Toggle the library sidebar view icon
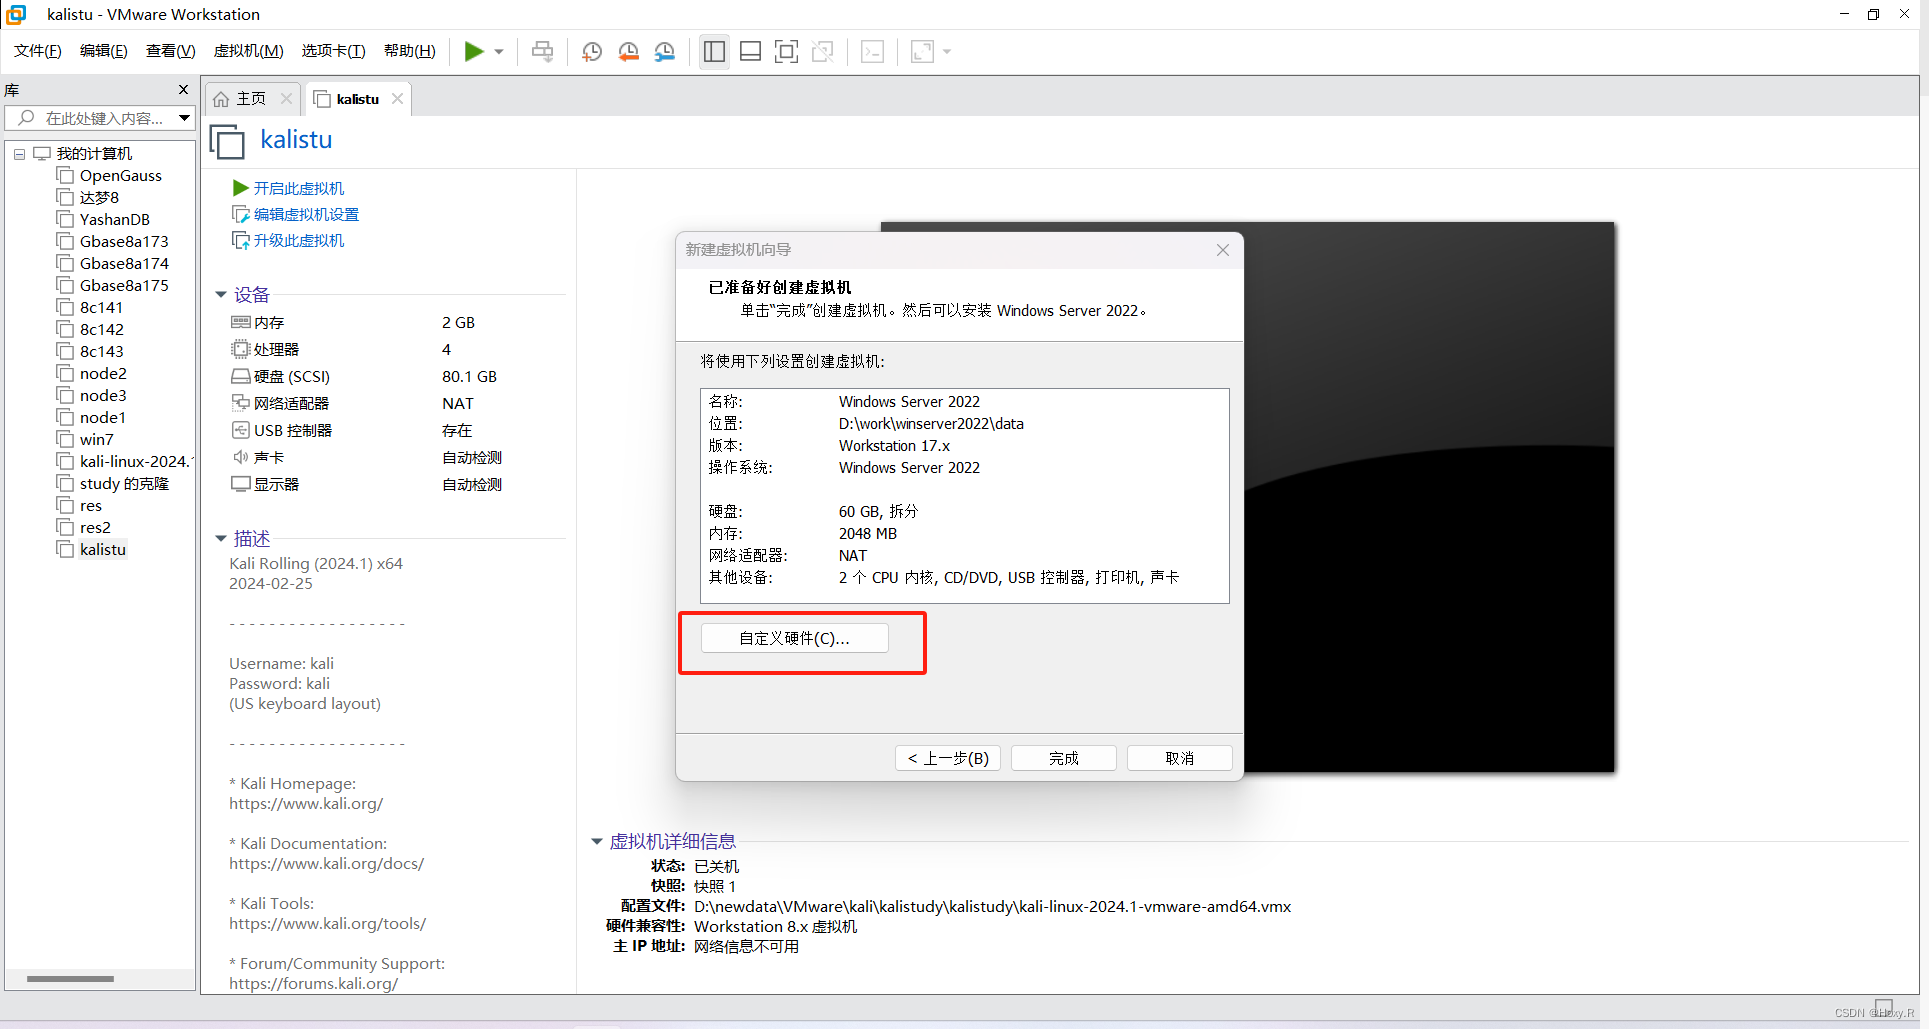The height and width of the screenshot is (1029, 1929). (x=714, y=51)
